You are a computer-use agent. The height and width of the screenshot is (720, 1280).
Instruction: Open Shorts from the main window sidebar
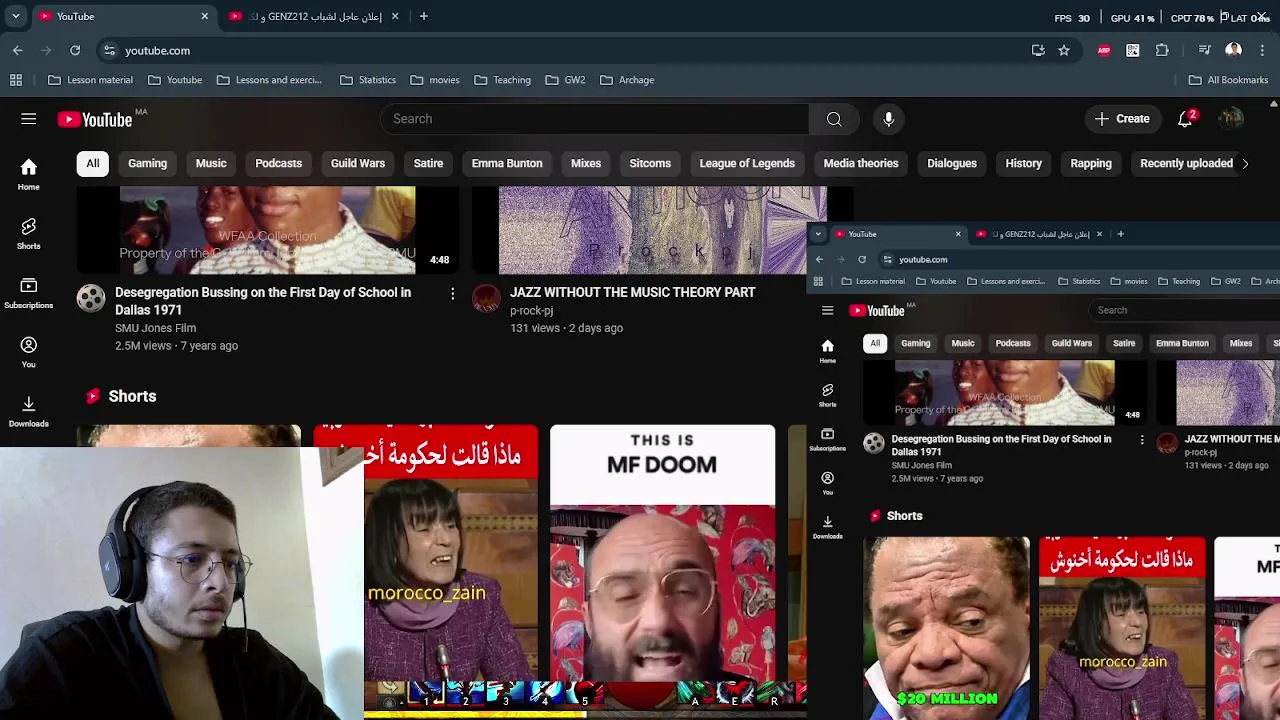pyautogui.click(x=28, y=234)
